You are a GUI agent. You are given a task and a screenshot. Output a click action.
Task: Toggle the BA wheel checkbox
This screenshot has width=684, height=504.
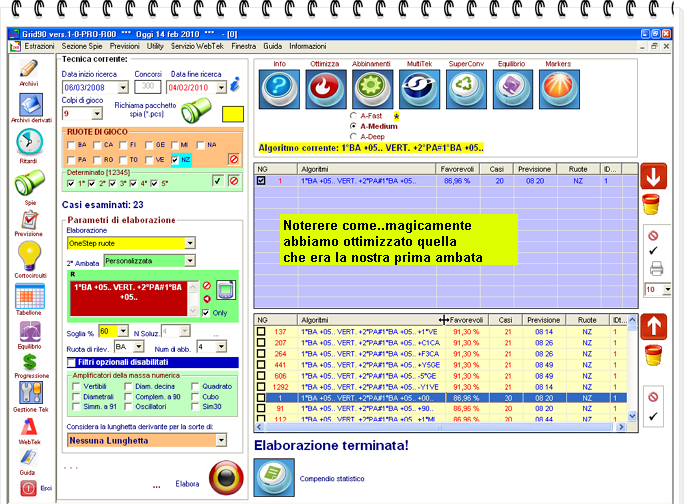pyautogui.click(x=71, y=145)
